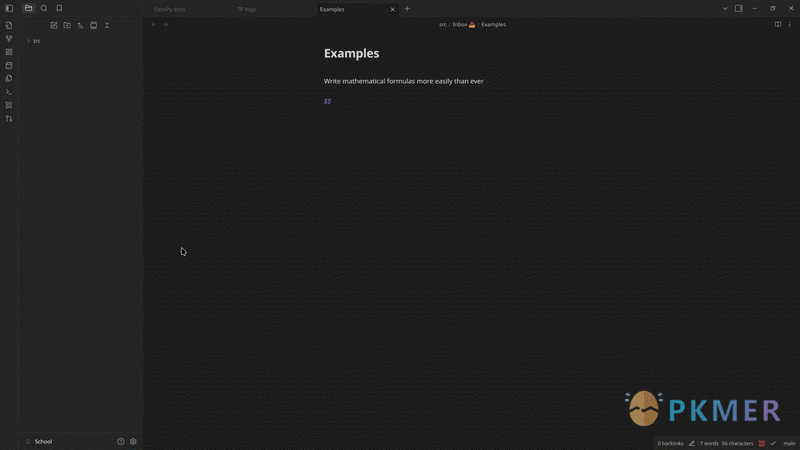This screenshot has width=800, height=450.
Task: Open command palette from the ribbon
Action: click(x=9, y=91)
